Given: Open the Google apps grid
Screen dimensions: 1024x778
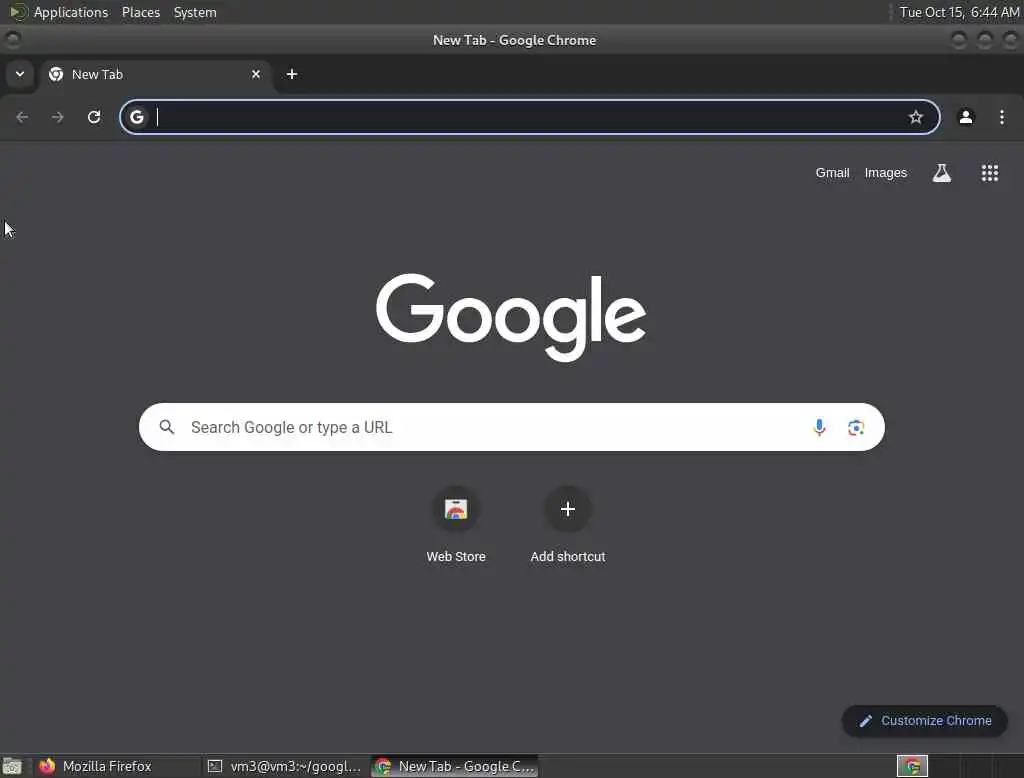Looking at the screenshot, I should [x=989, y=173].
